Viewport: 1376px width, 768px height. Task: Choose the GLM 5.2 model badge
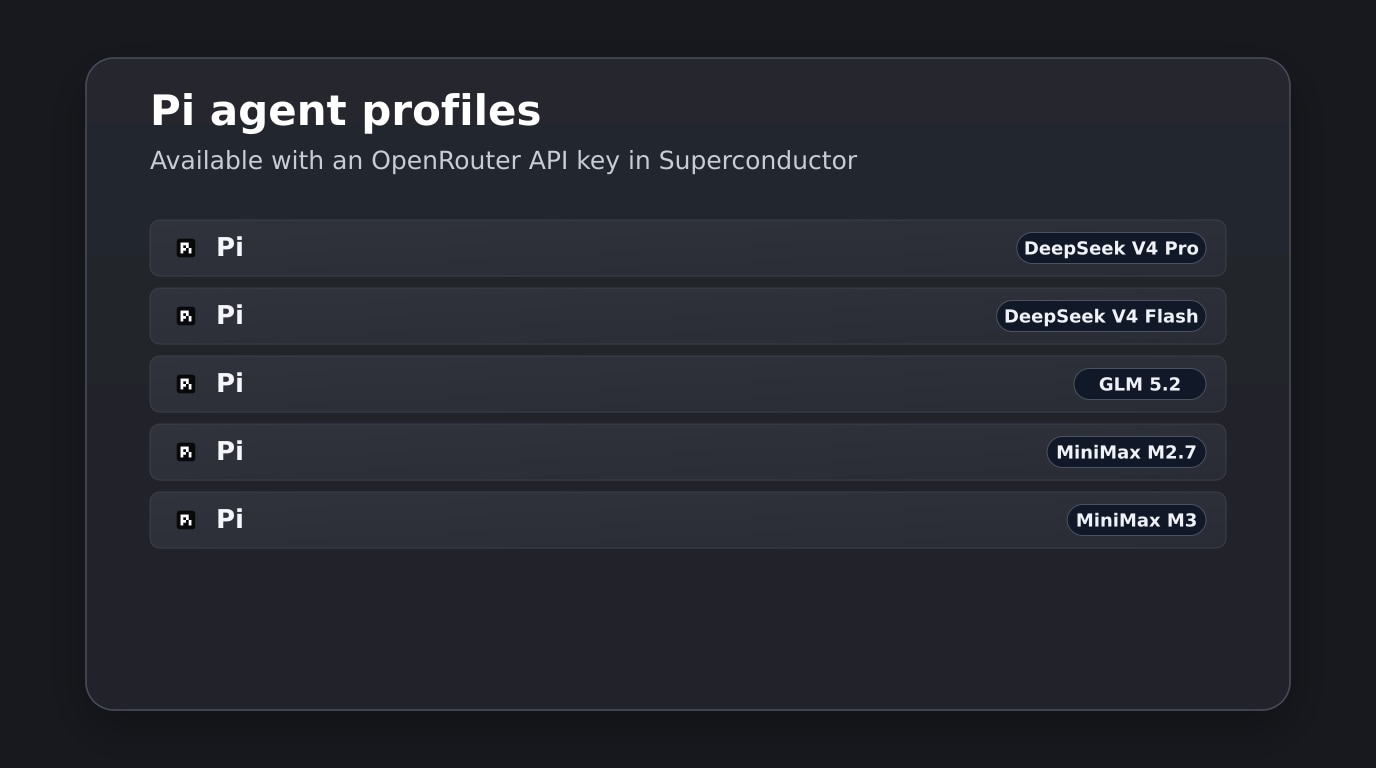point(1140,384)
